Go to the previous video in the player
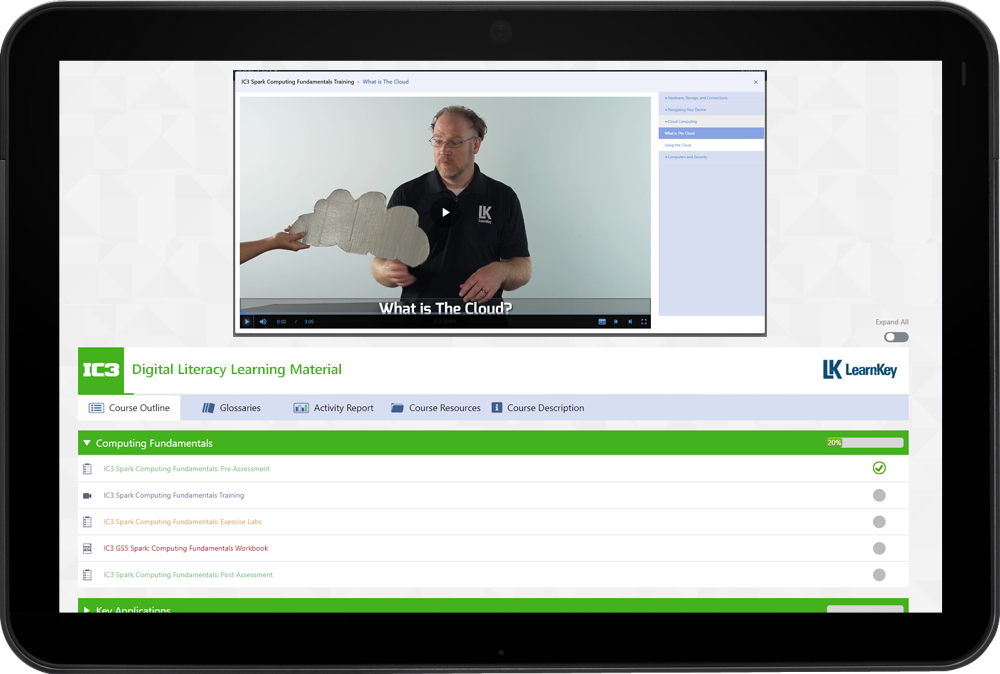Screen dimensions: 1000x674 tap(616, 321)
